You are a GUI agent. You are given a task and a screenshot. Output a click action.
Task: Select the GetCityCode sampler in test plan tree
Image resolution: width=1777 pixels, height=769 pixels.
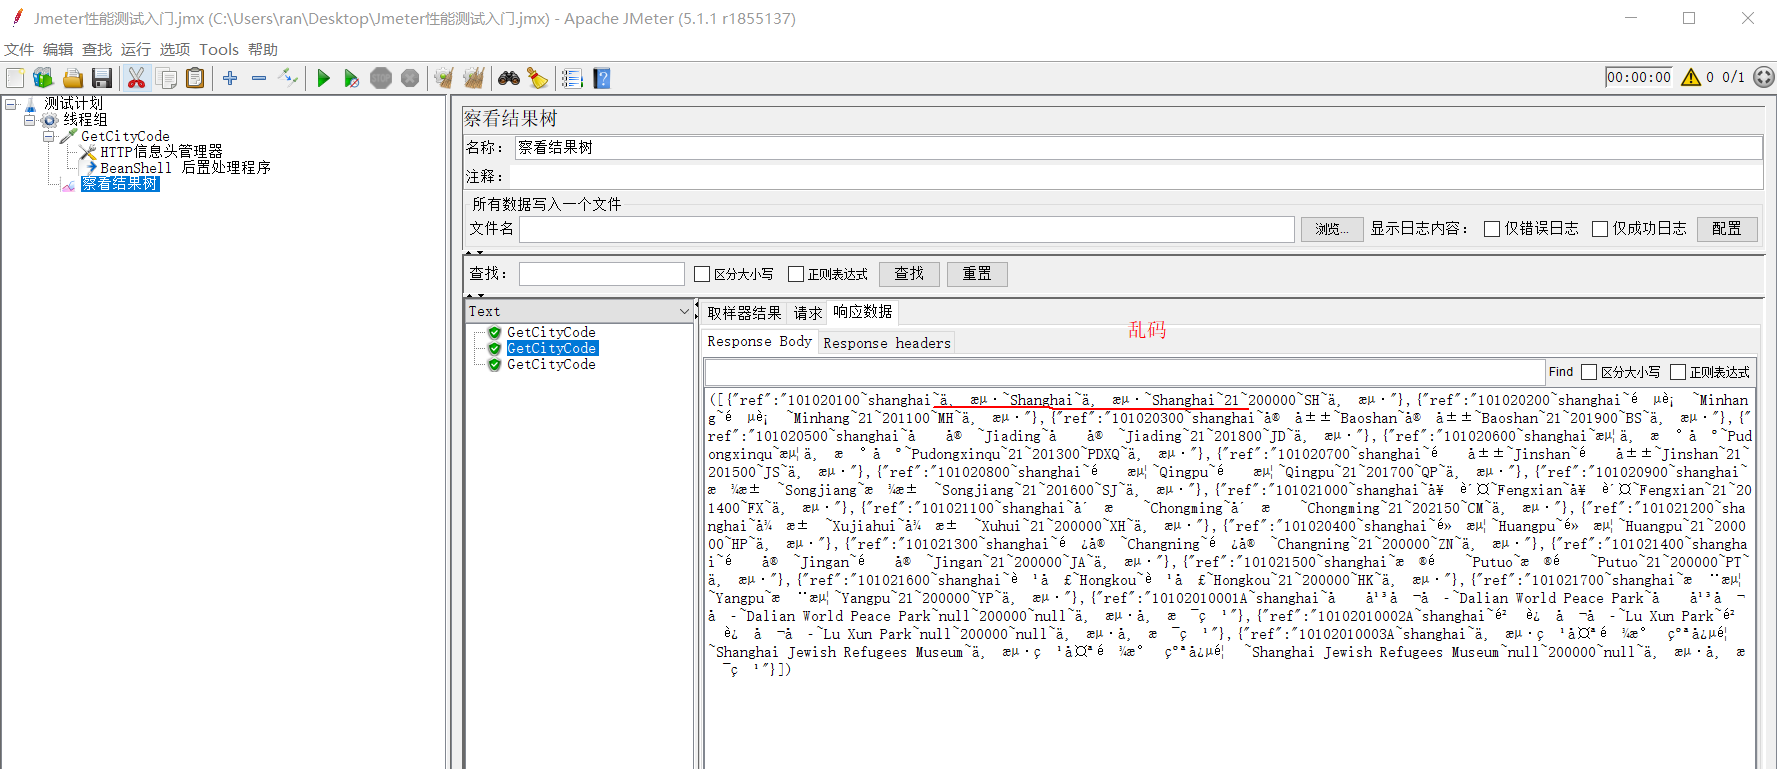point(125,135)
